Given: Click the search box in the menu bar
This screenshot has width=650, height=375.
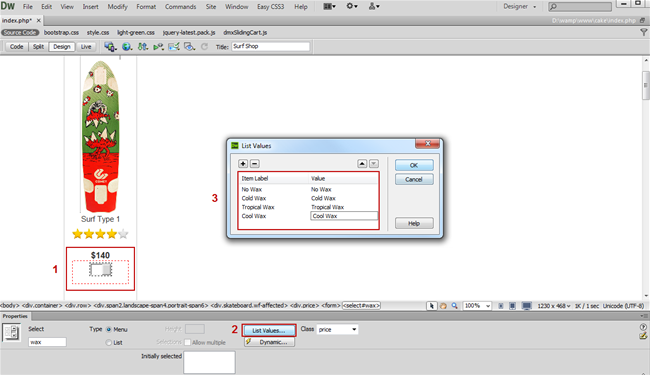Looking at the screenshot, I should coord(580,6).
